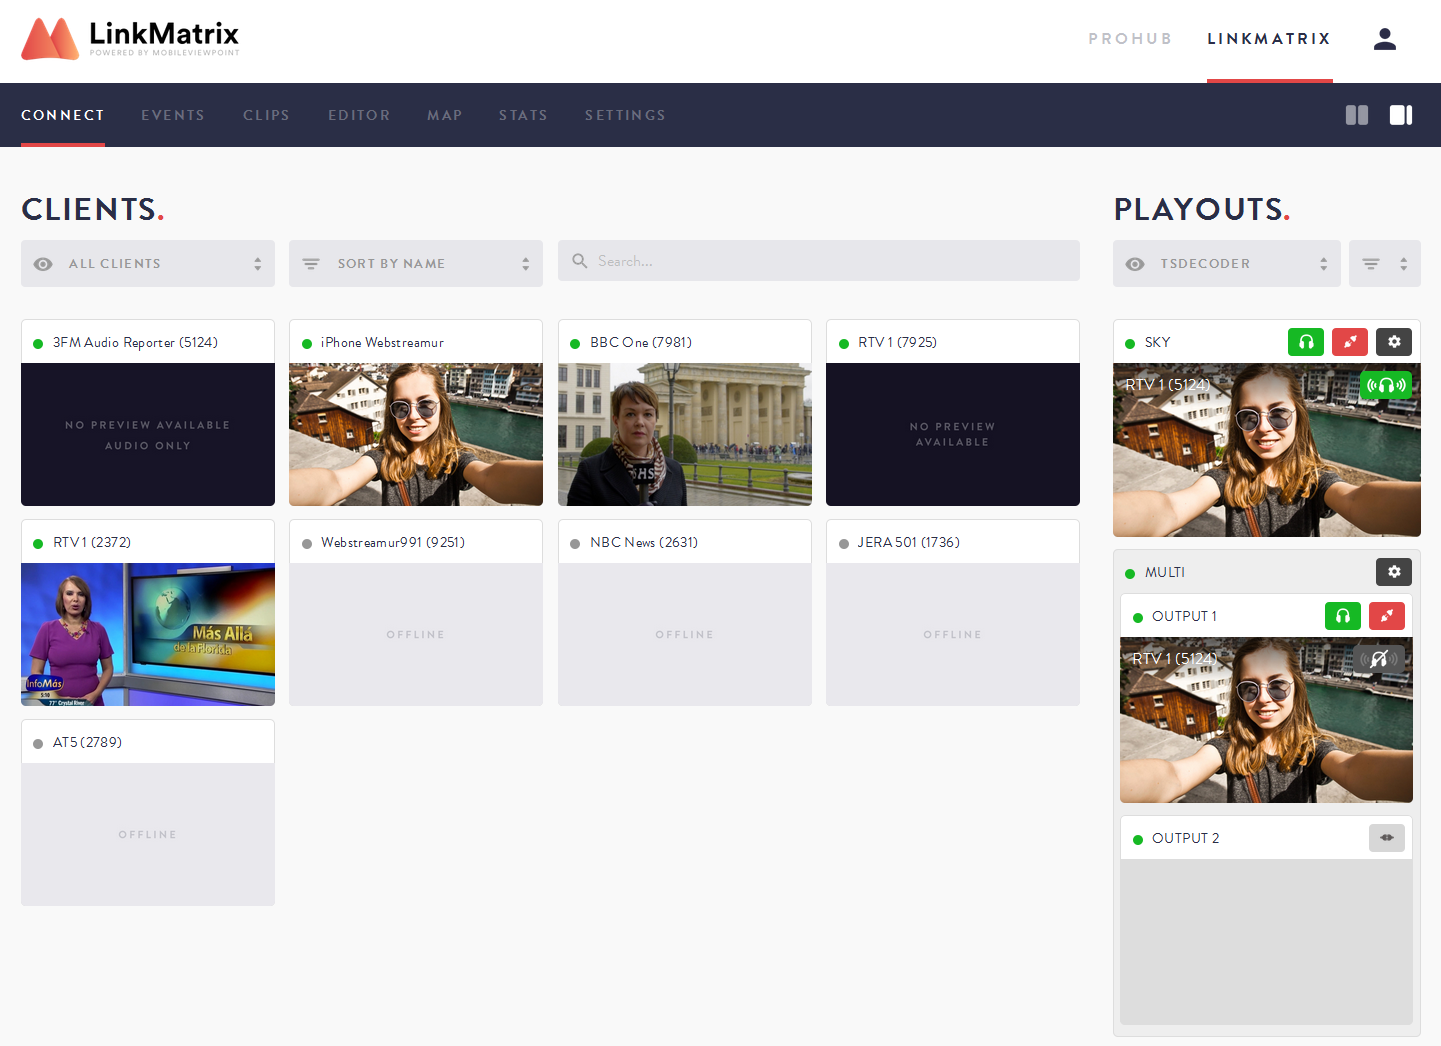Image resolution: width=1441 pixels, height=1046 pixels.
Task: Click the OUTPUT 1 headphones button
Action: pos(1343,616)
